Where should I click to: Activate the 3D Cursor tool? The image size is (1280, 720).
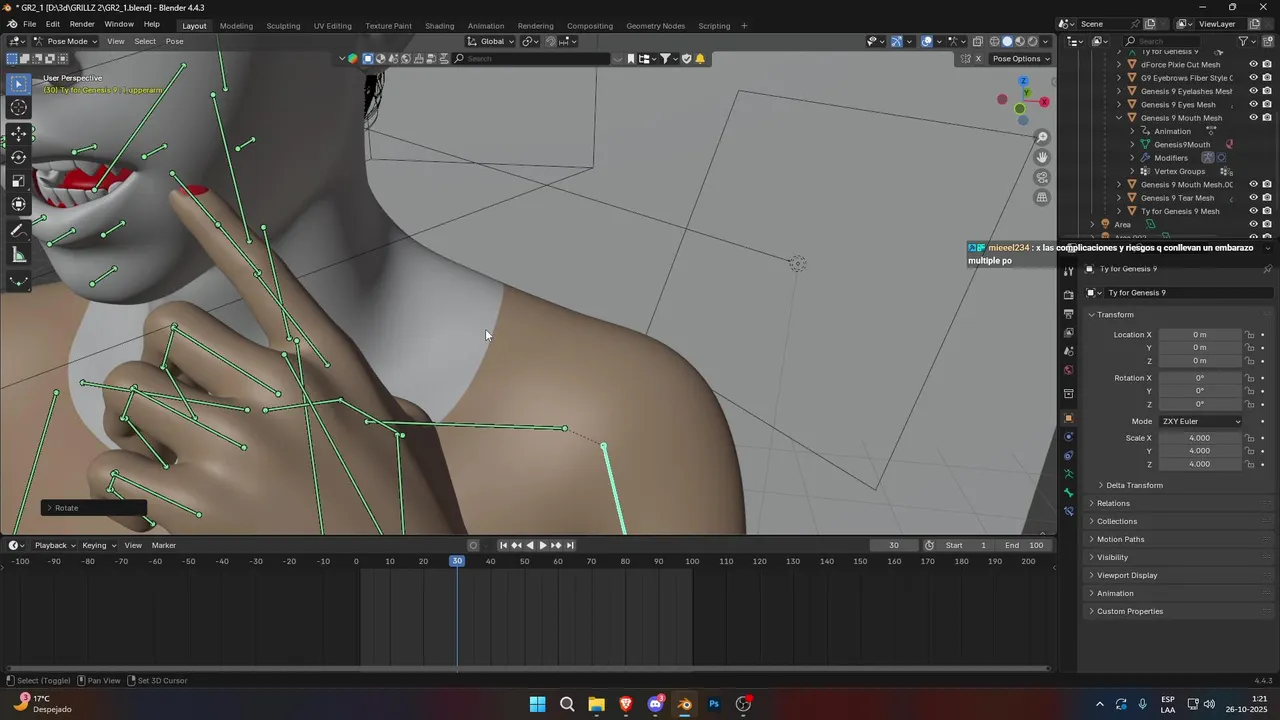tap(19, 108)
